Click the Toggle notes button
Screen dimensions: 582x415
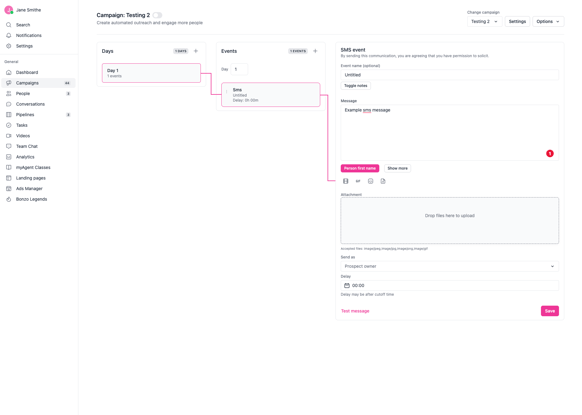(356, 86)
